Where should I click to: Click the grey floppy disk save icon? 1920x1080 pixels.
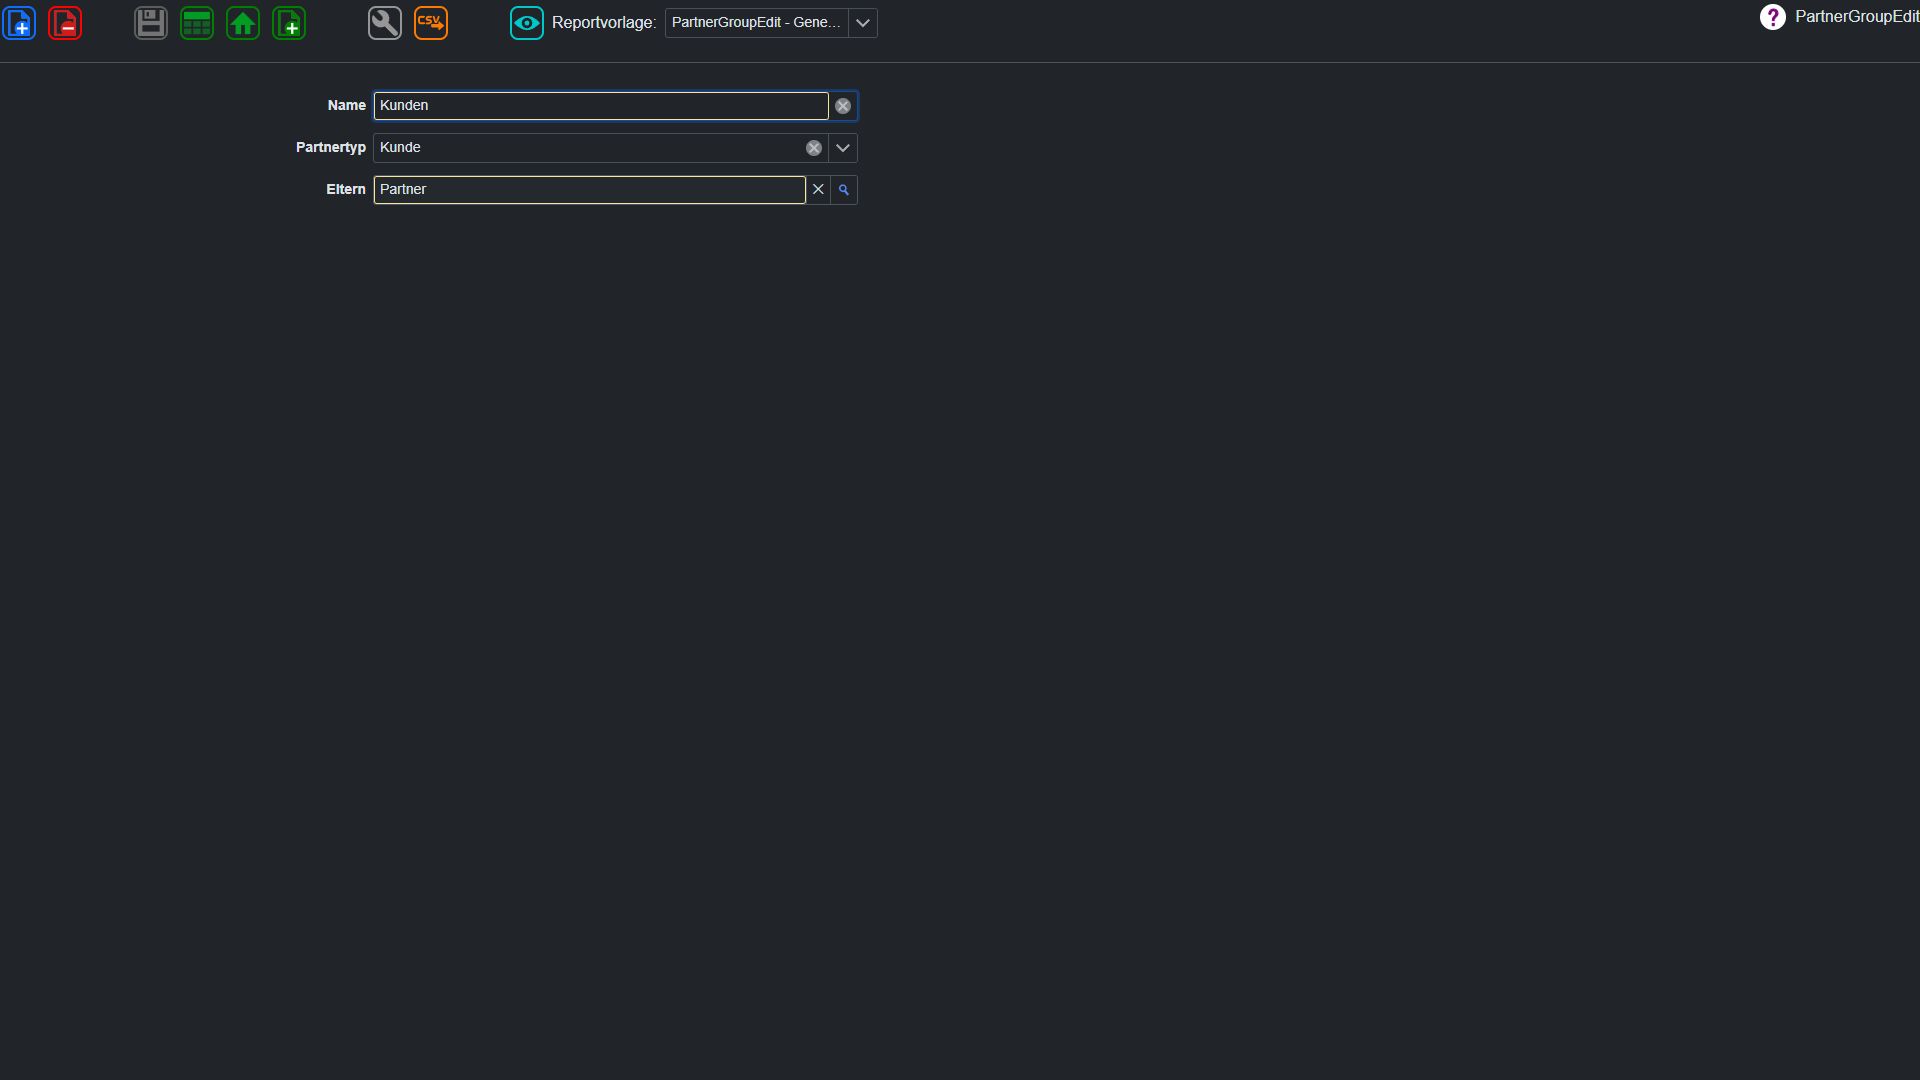pyautogui.click(x=151, y=23)
